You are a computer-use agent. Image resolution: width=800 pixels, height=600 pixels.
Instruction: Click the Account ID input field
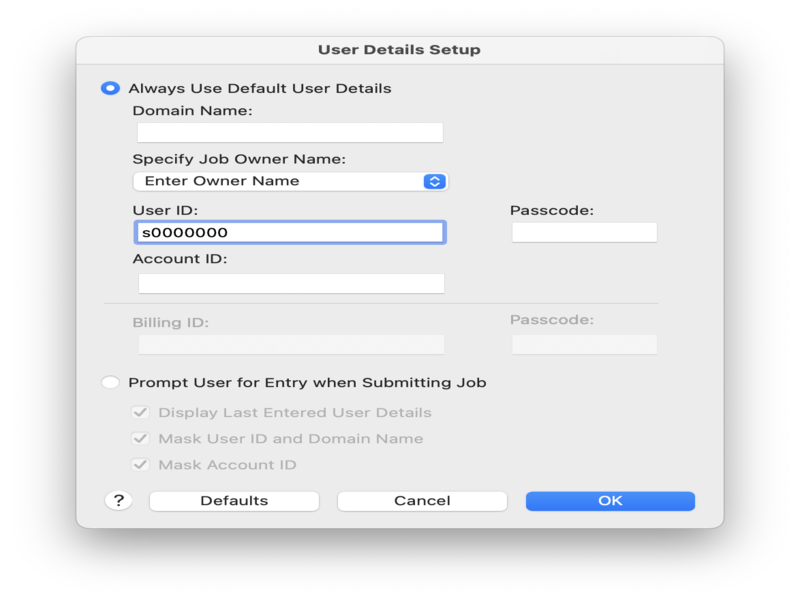coord(291,283)
